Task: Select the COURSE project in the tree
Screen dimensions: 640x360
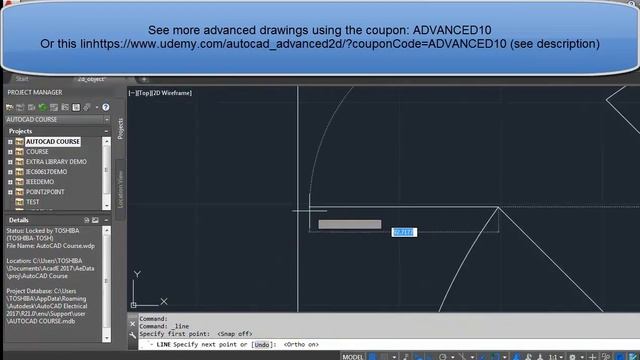Action: tap(37, 151)
